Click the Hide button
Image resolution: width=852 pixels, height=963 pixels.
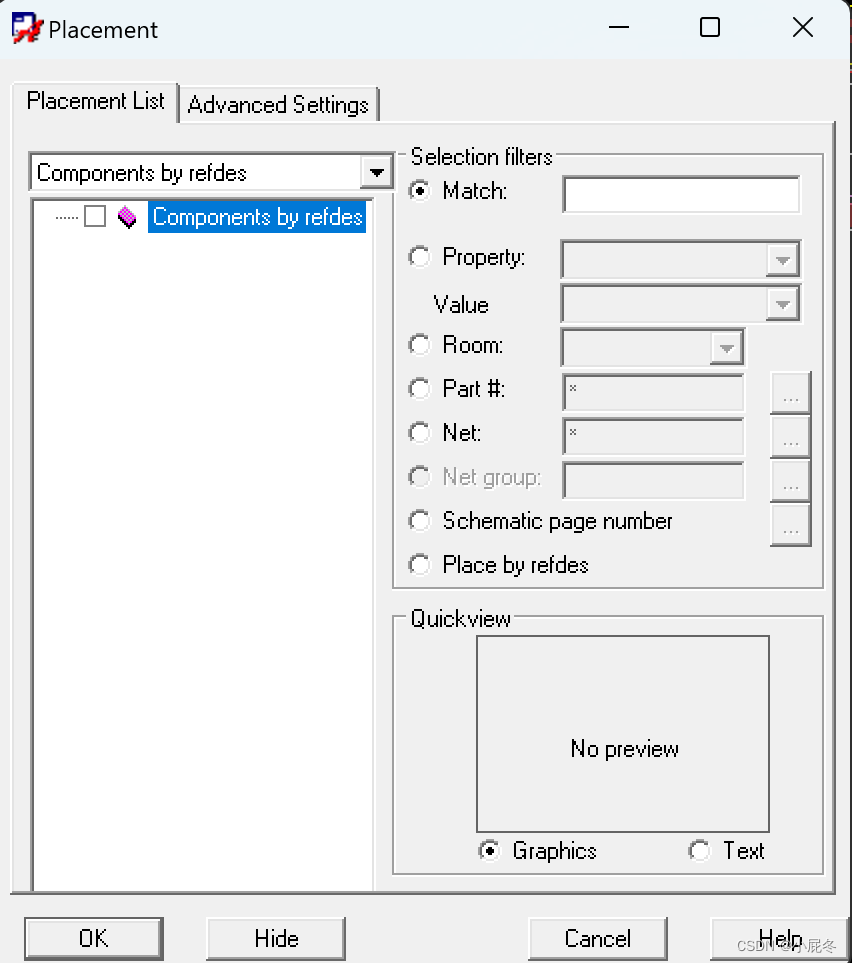click(x=276, y=938)
